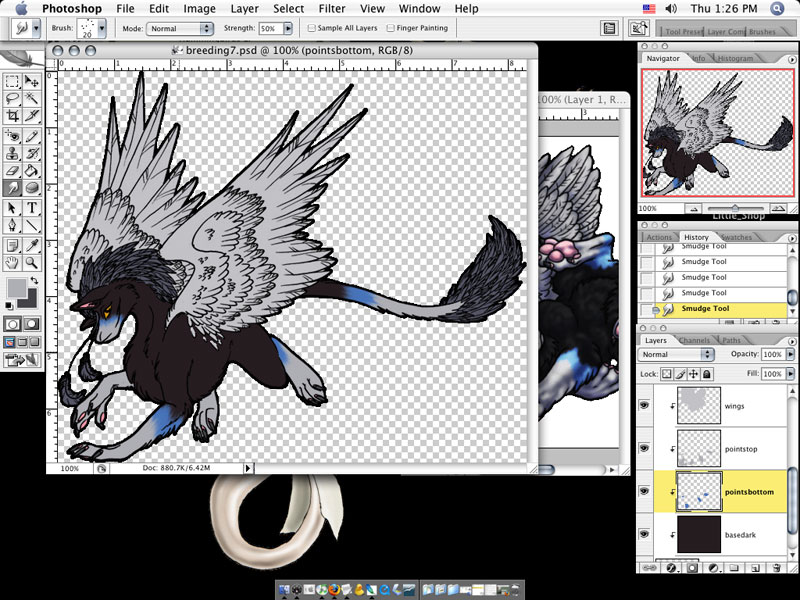Switch to Quick Mask mode
This screenshot has width=800, height=600.
[x=32, y=324]
